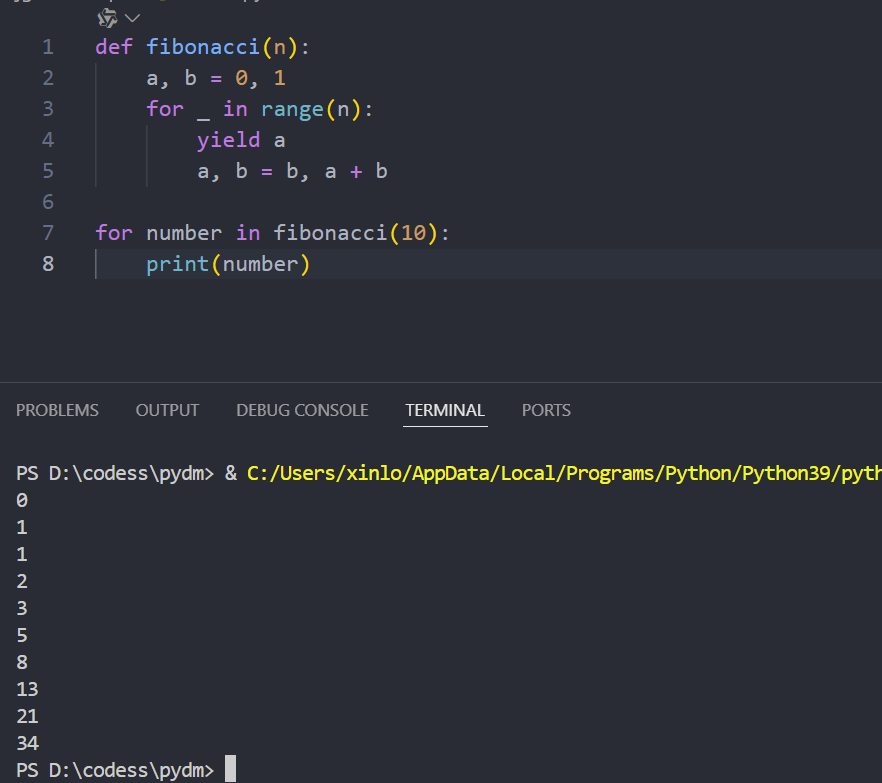Viewport: 882px width, 783px height.
Task: Click terminal output value 0
Action: point(22,500)
